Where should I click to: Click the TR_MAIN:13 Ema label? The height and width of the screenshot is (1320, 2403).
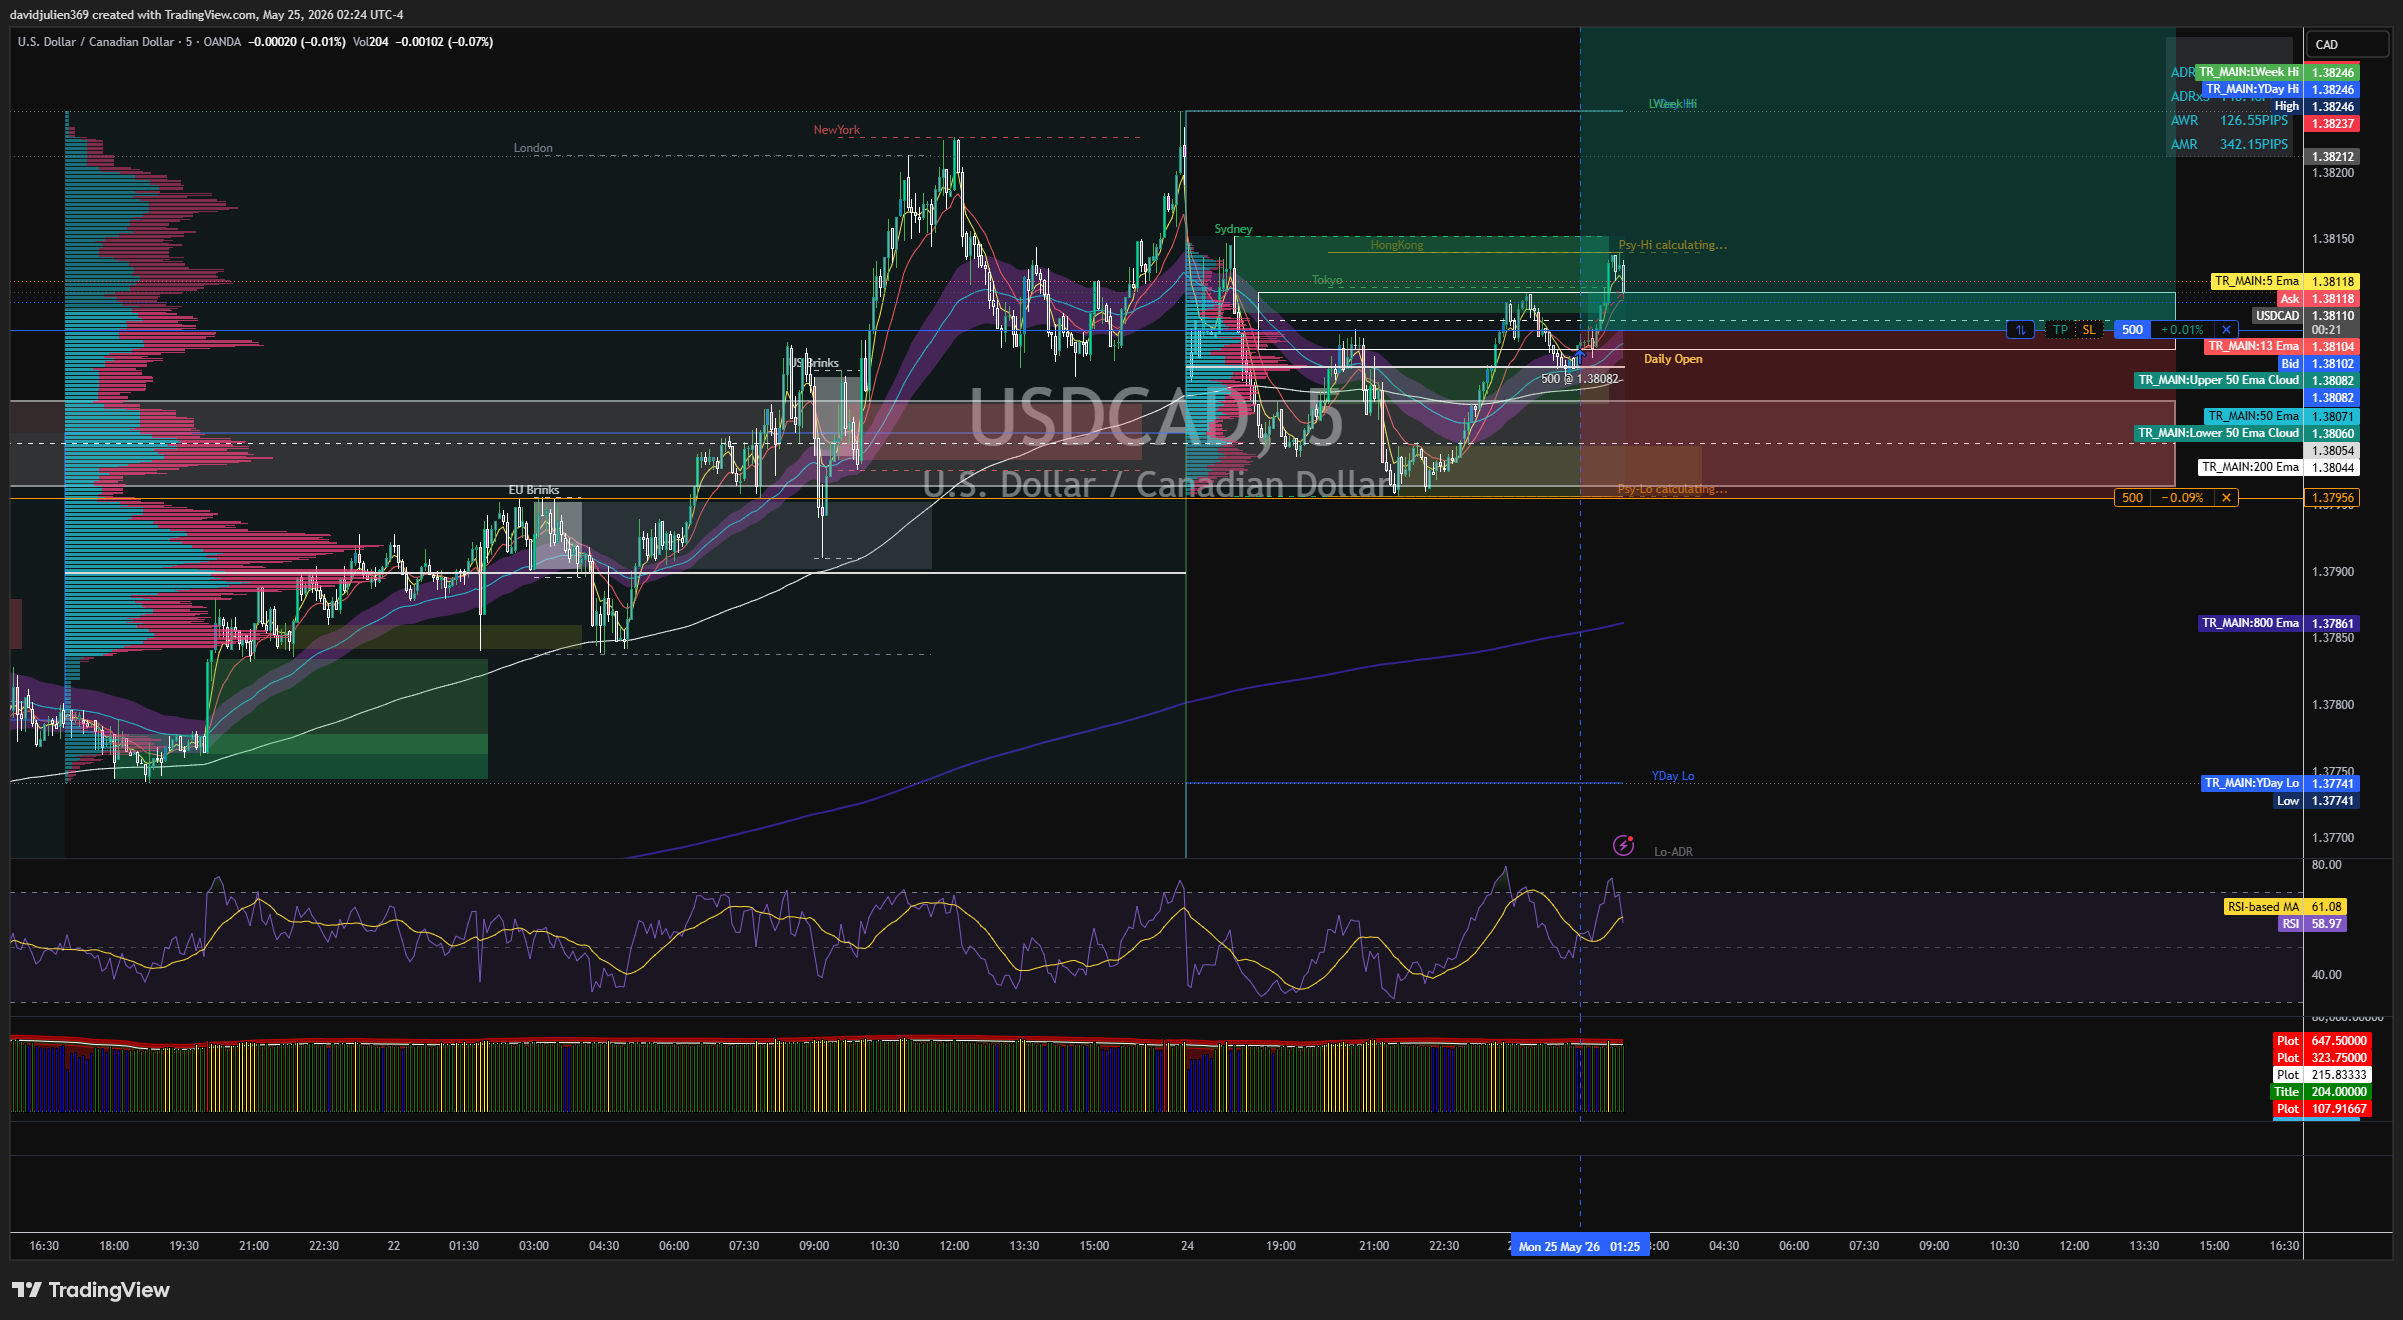click(x=2253, y=347)
